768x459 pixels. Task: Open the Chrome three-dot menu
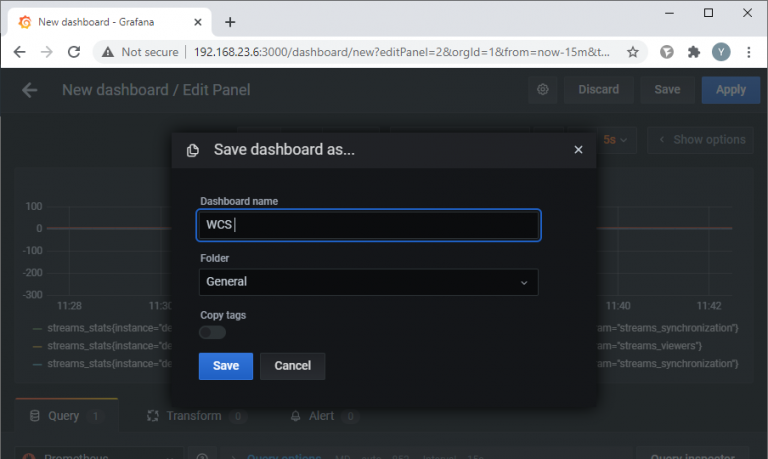pos(748,52)
